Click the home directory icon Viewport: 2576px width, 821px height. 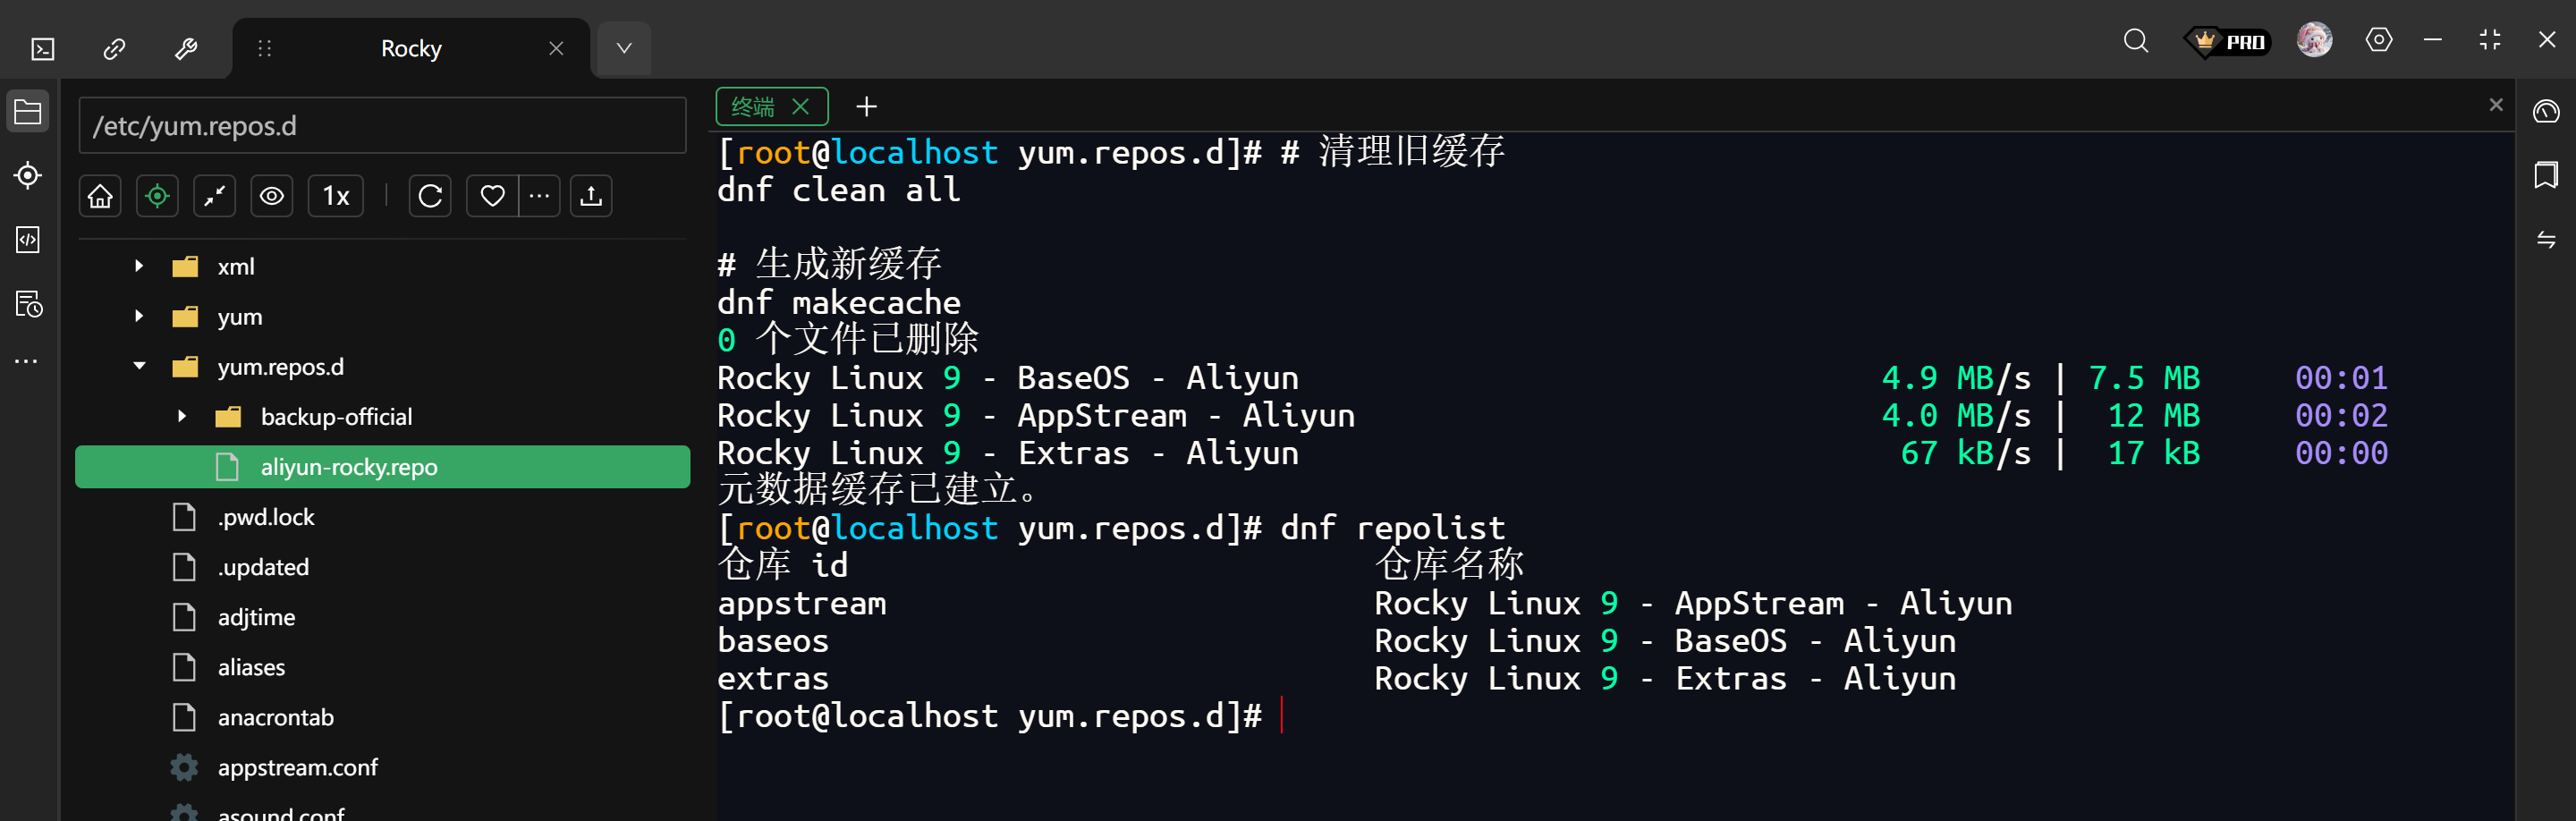[99, 196]
